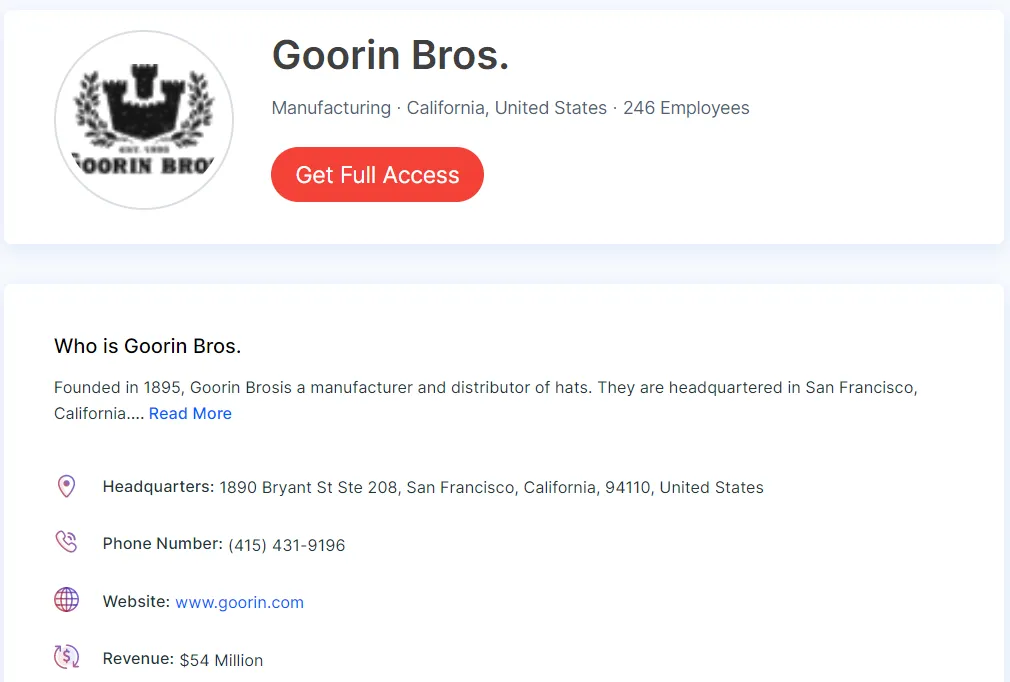
Task: Select the globe icon beside Website
Action: (x=66, y=600)
